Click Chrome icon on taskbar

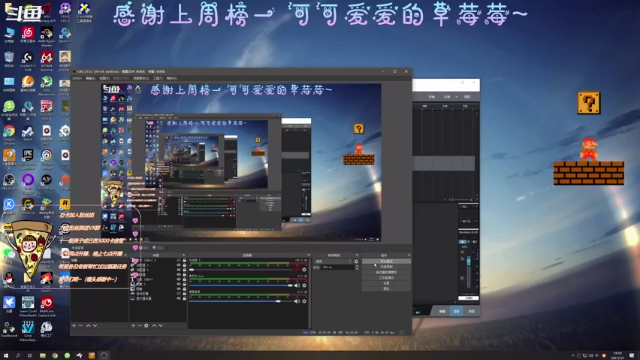55,356
